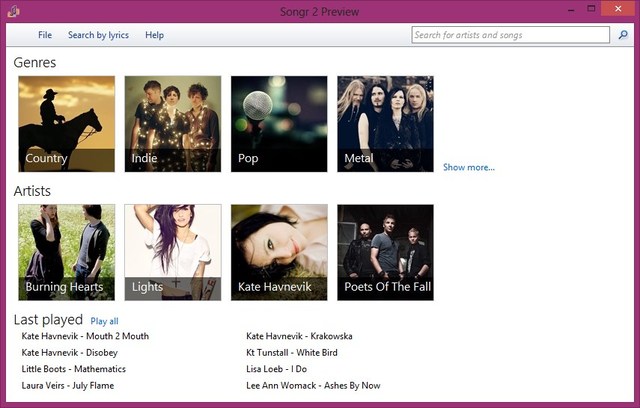
Task: Open the Country genre tile
Action: 66,124
